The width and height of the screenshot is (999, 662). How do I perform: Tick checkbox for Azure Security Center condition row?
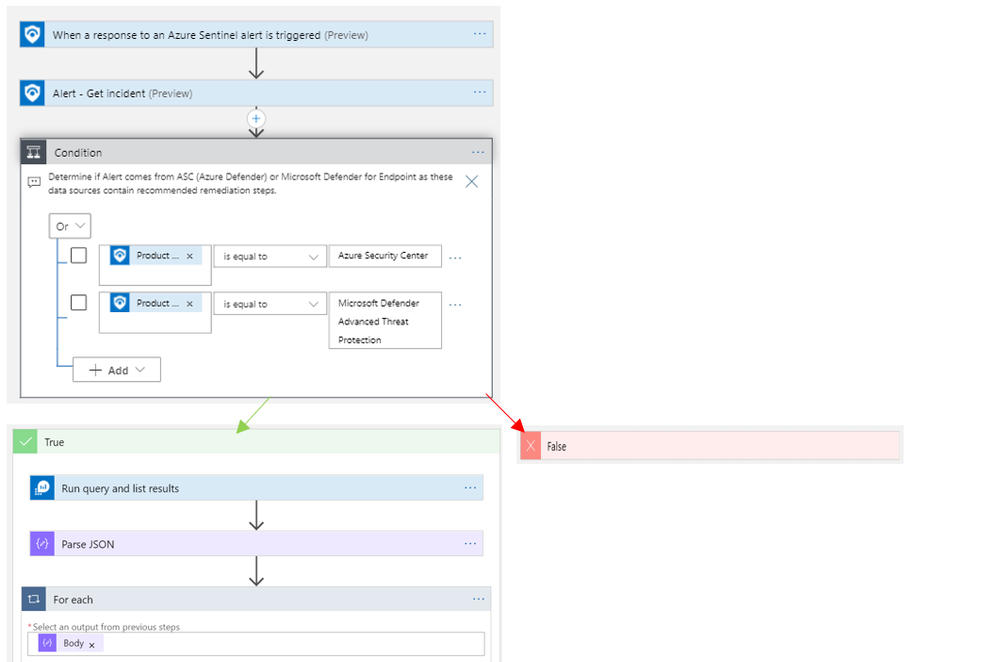tap(78, 255)
